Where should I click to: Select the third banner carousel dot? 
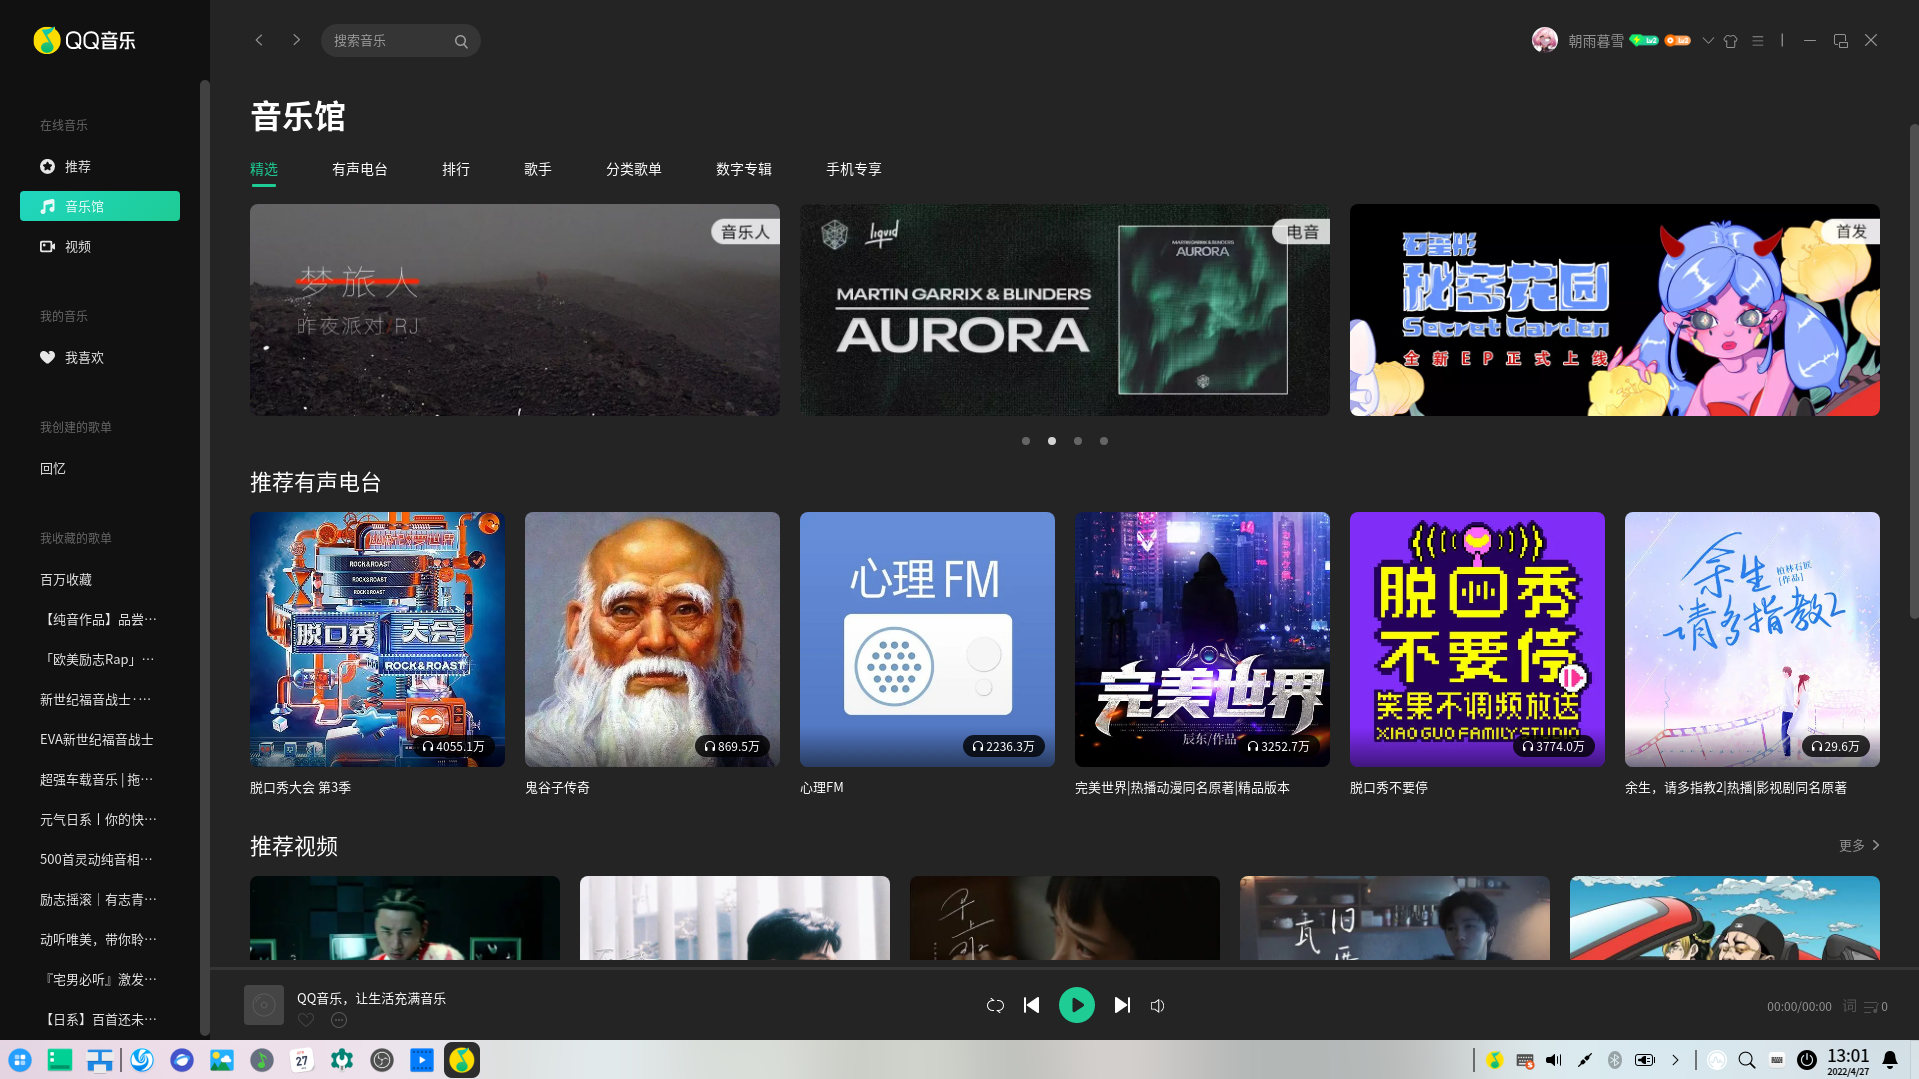(1078, 441)
